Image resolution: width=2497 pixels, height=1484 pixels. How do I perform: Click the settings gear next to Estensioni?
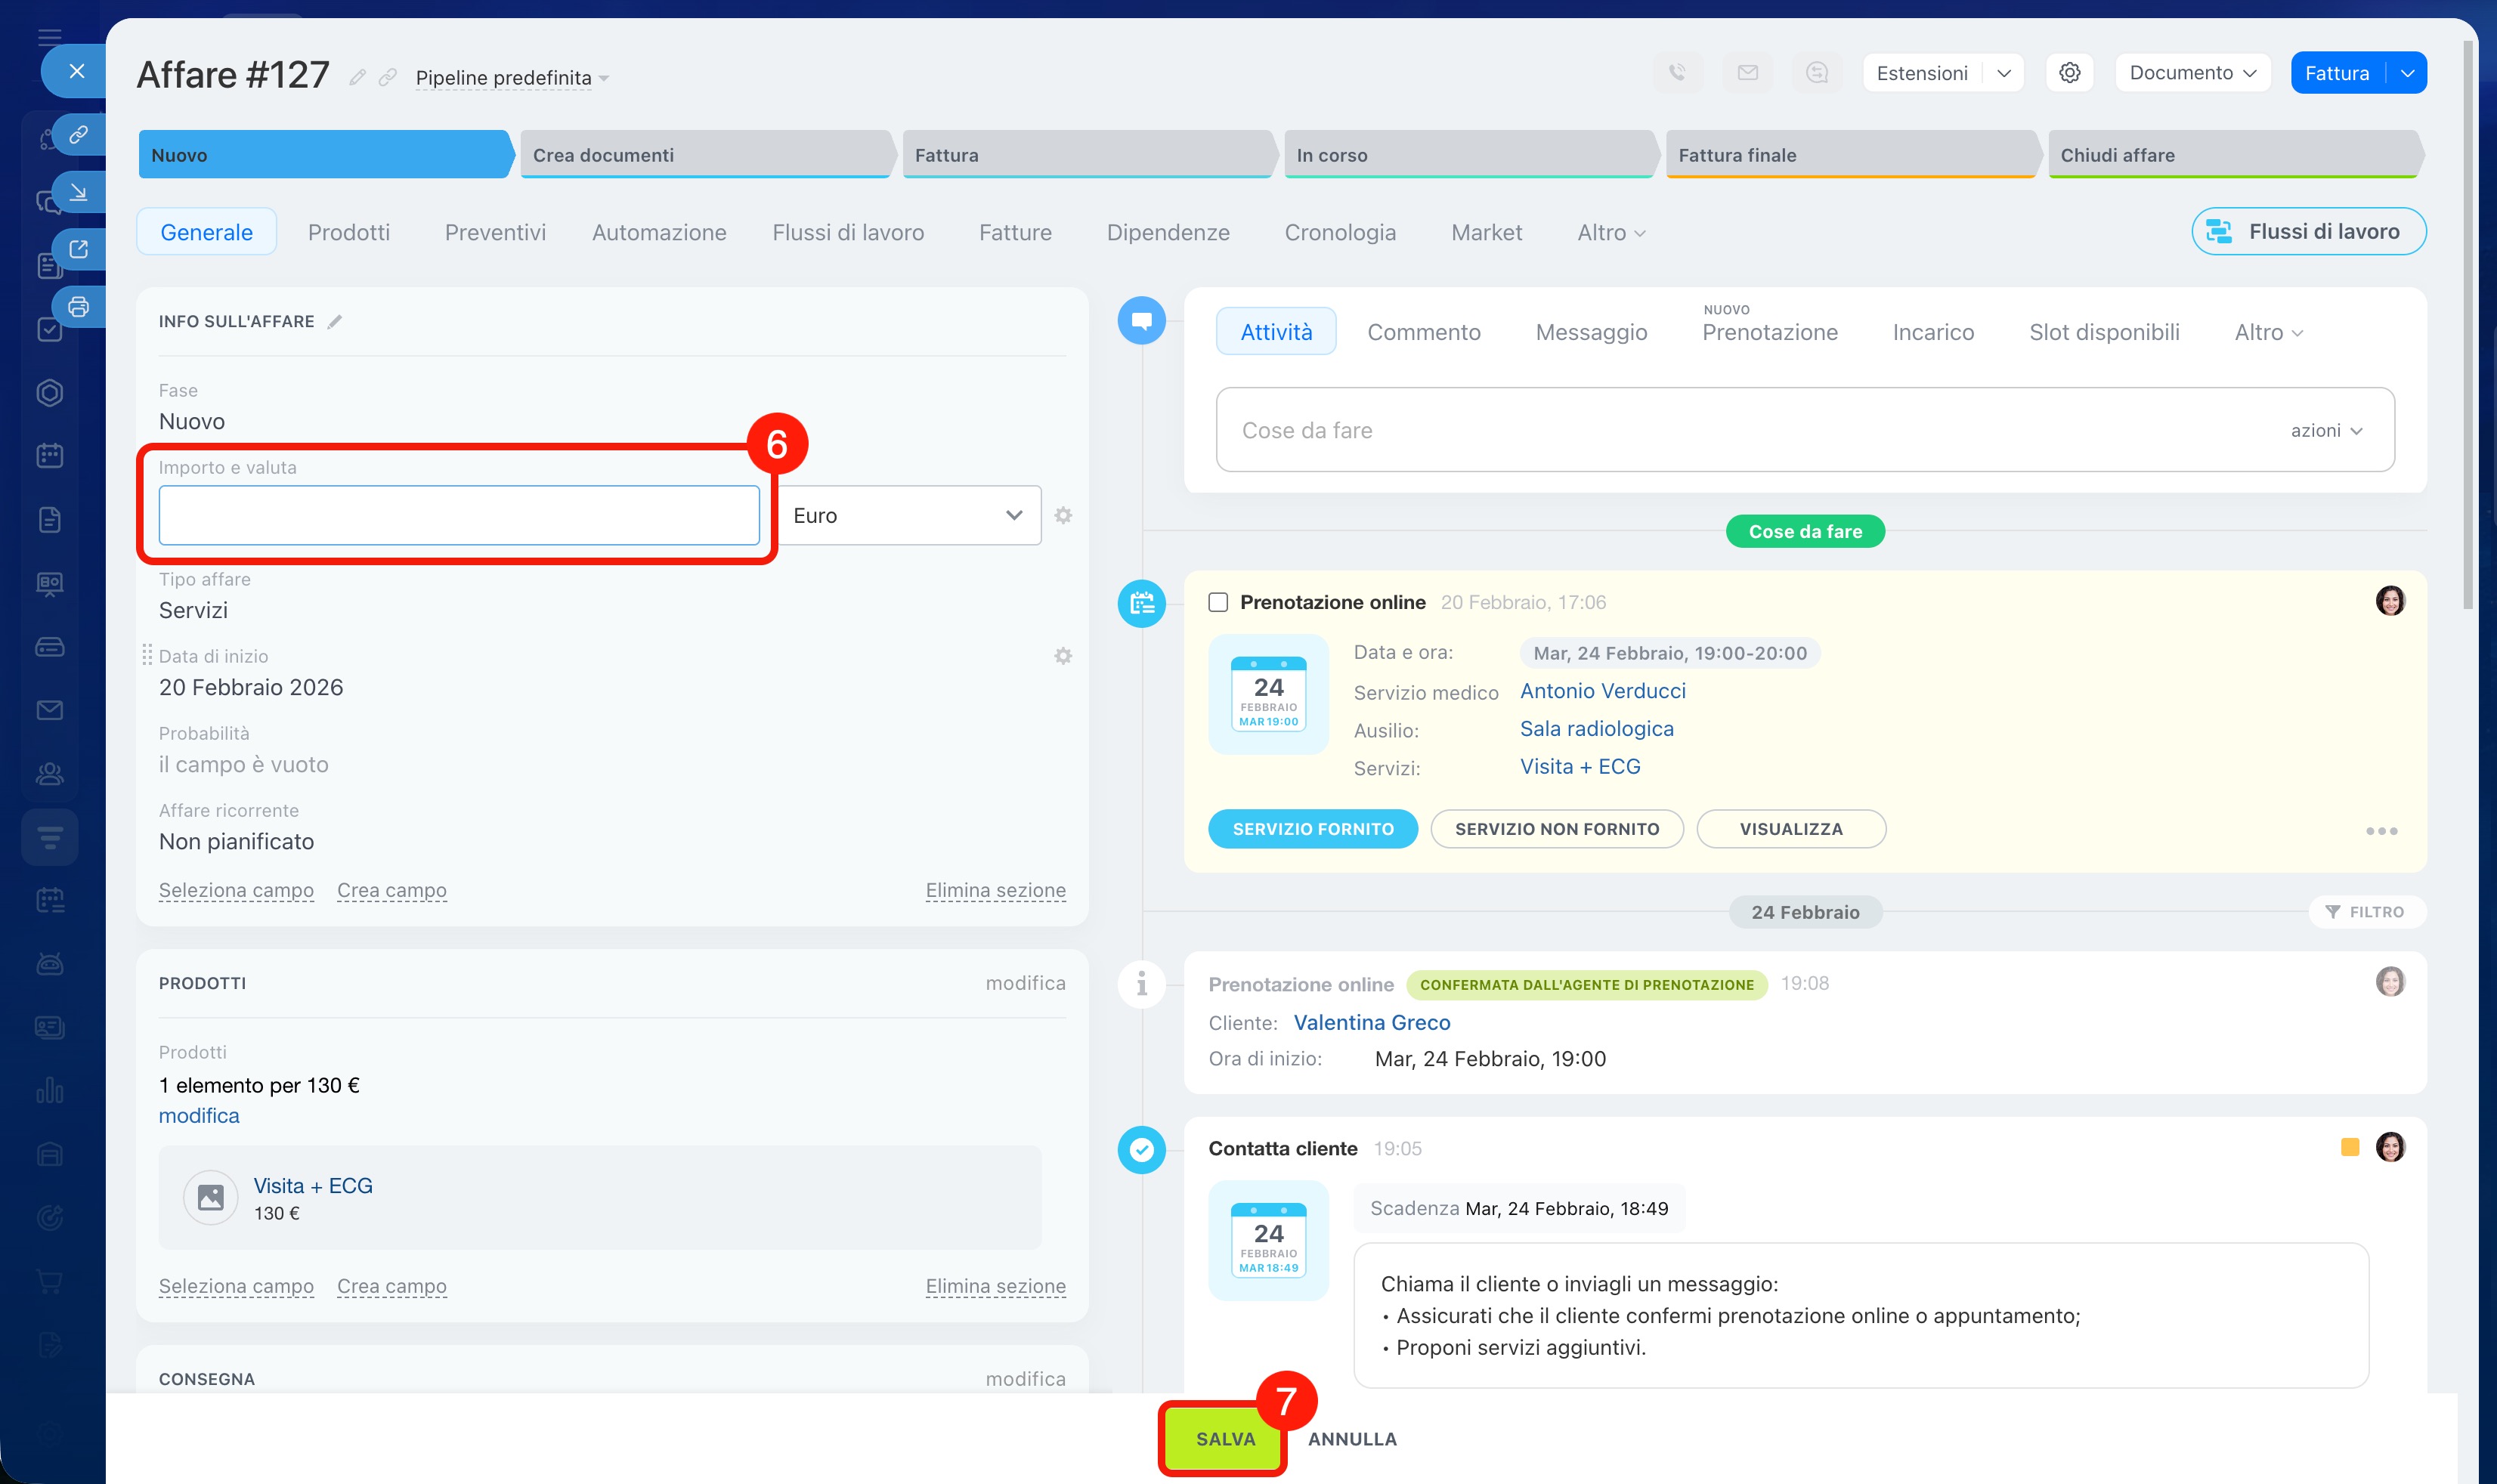point(2069,73)
